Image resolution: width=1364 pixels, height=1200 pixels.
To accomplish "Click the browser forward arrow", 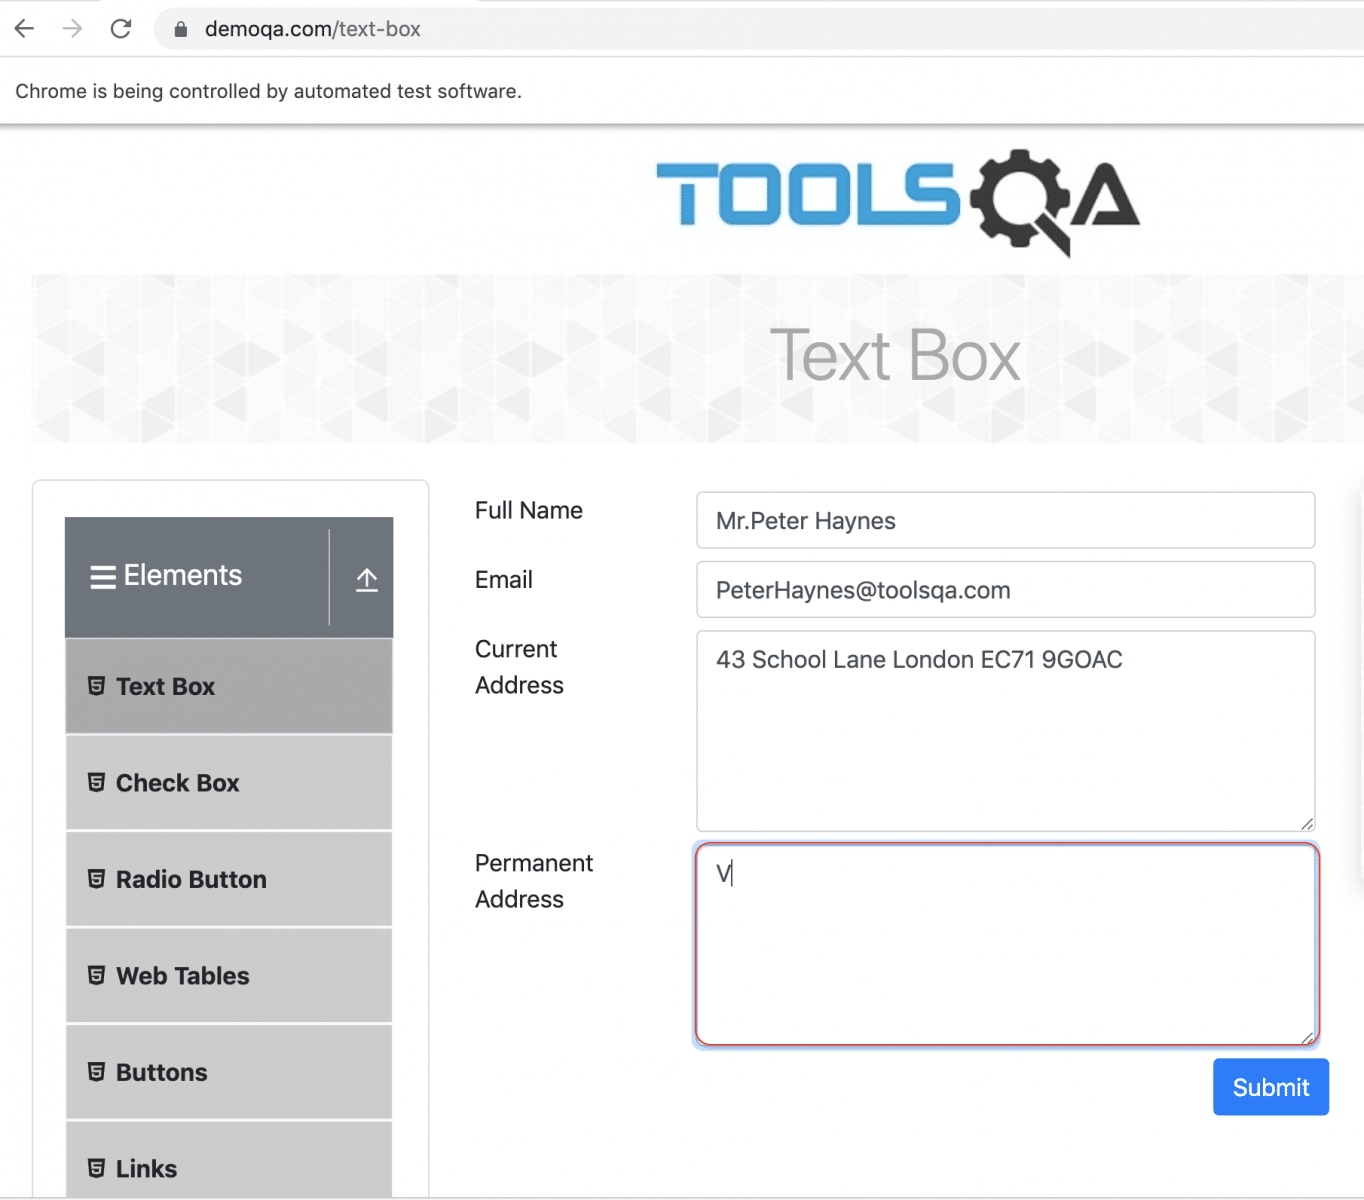I will [72, 29].
